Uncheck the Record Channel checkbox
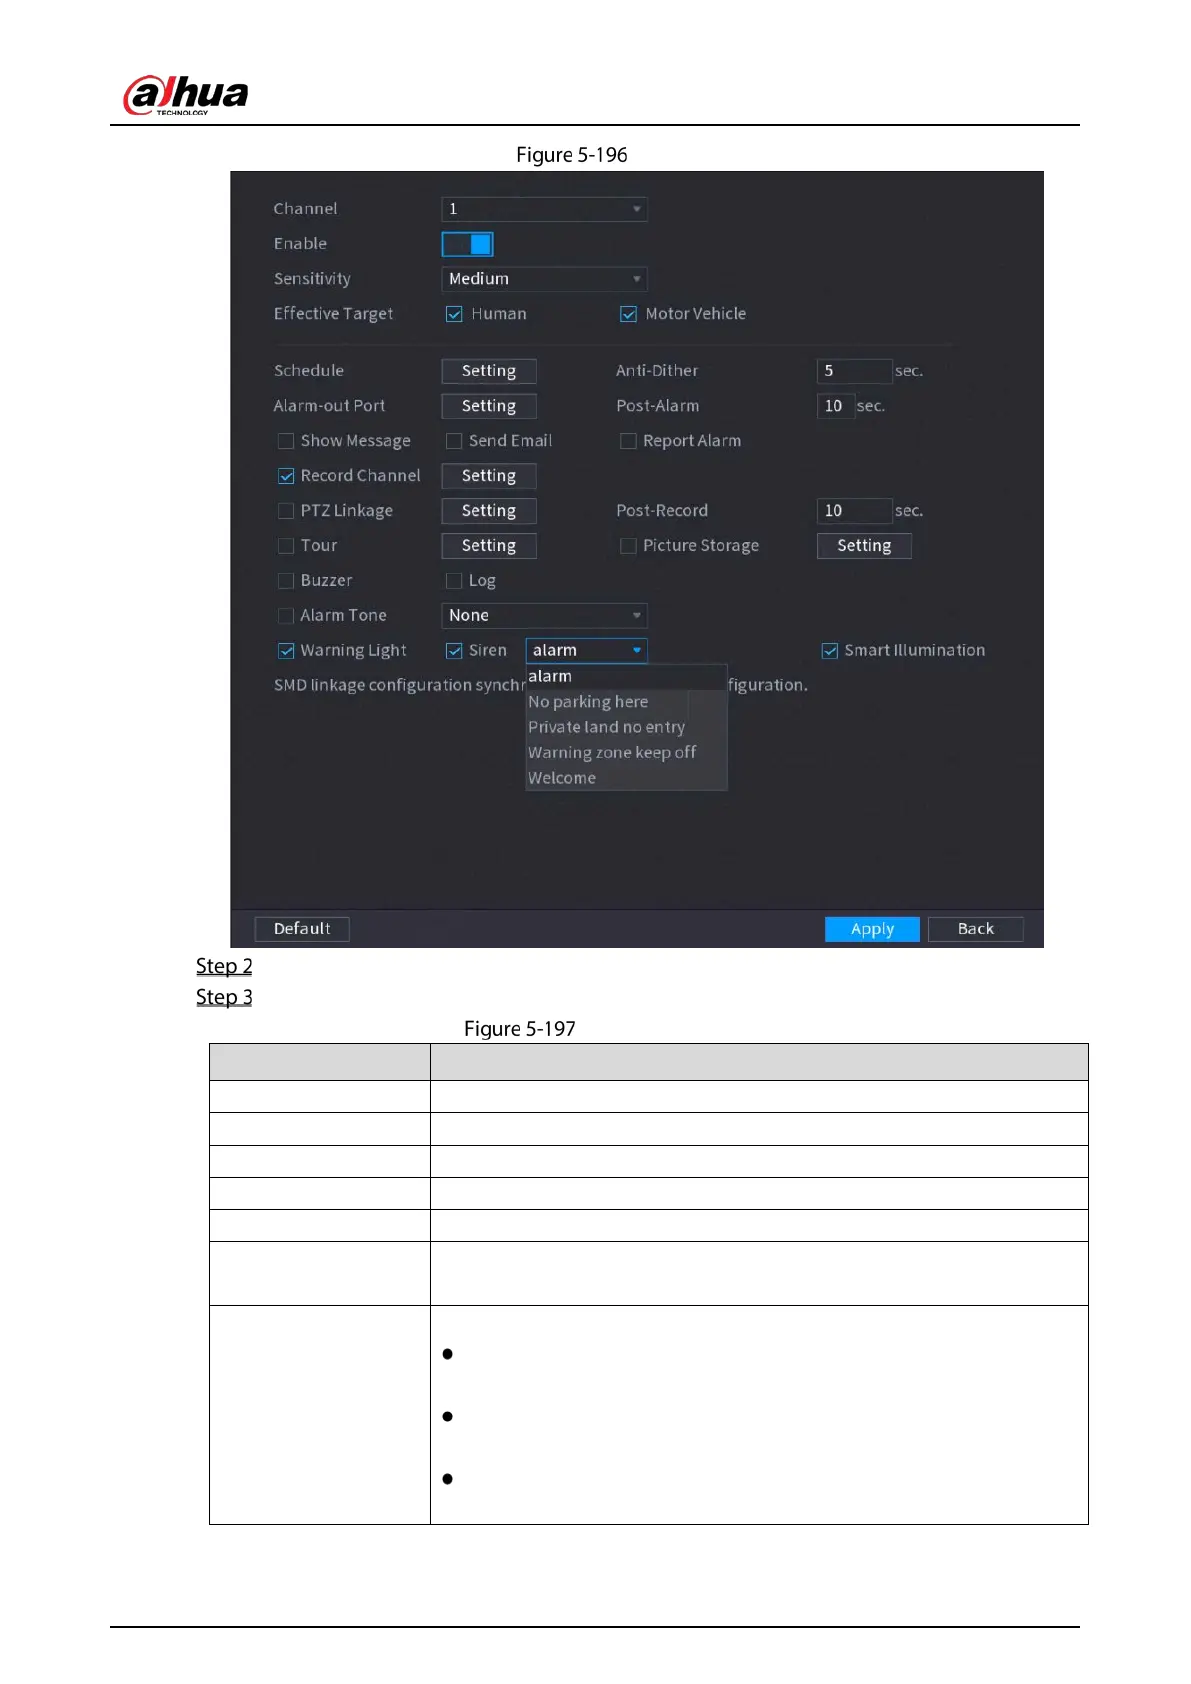Viewport: 1191px width, 1684px height. 286,476
